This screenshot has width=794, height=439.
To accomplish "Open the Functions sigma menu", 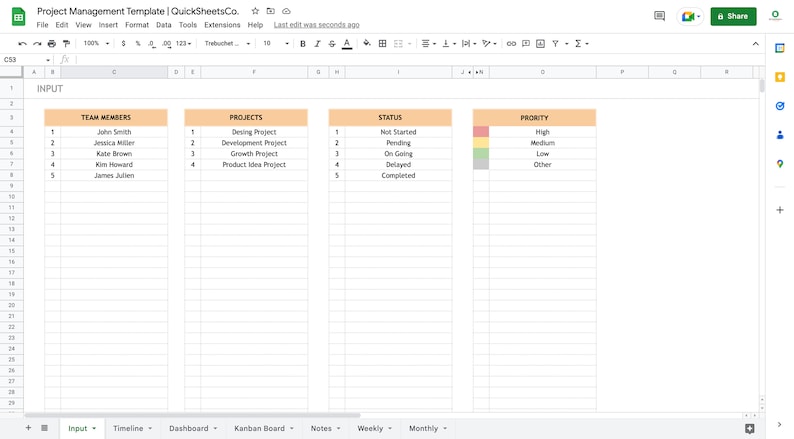I will point(581,44).
